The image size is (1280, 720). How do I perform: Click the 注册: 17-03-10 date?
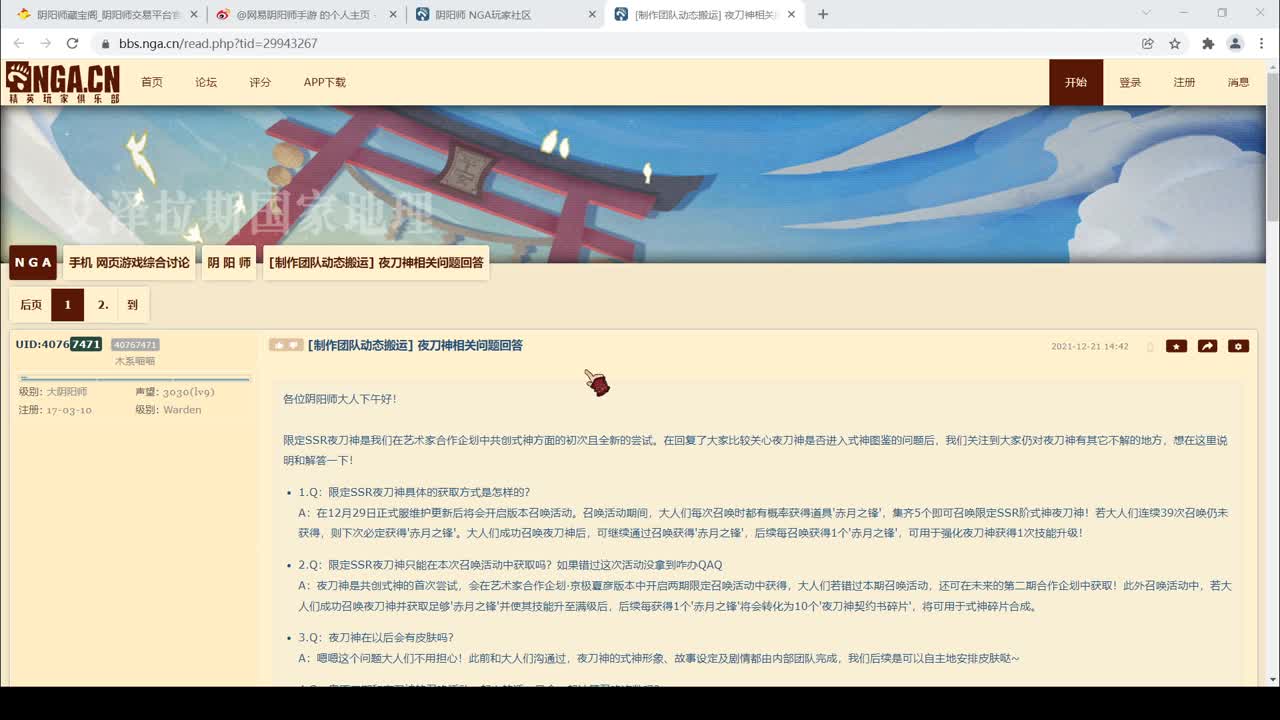pyautogui.click(x=55, y=410)
